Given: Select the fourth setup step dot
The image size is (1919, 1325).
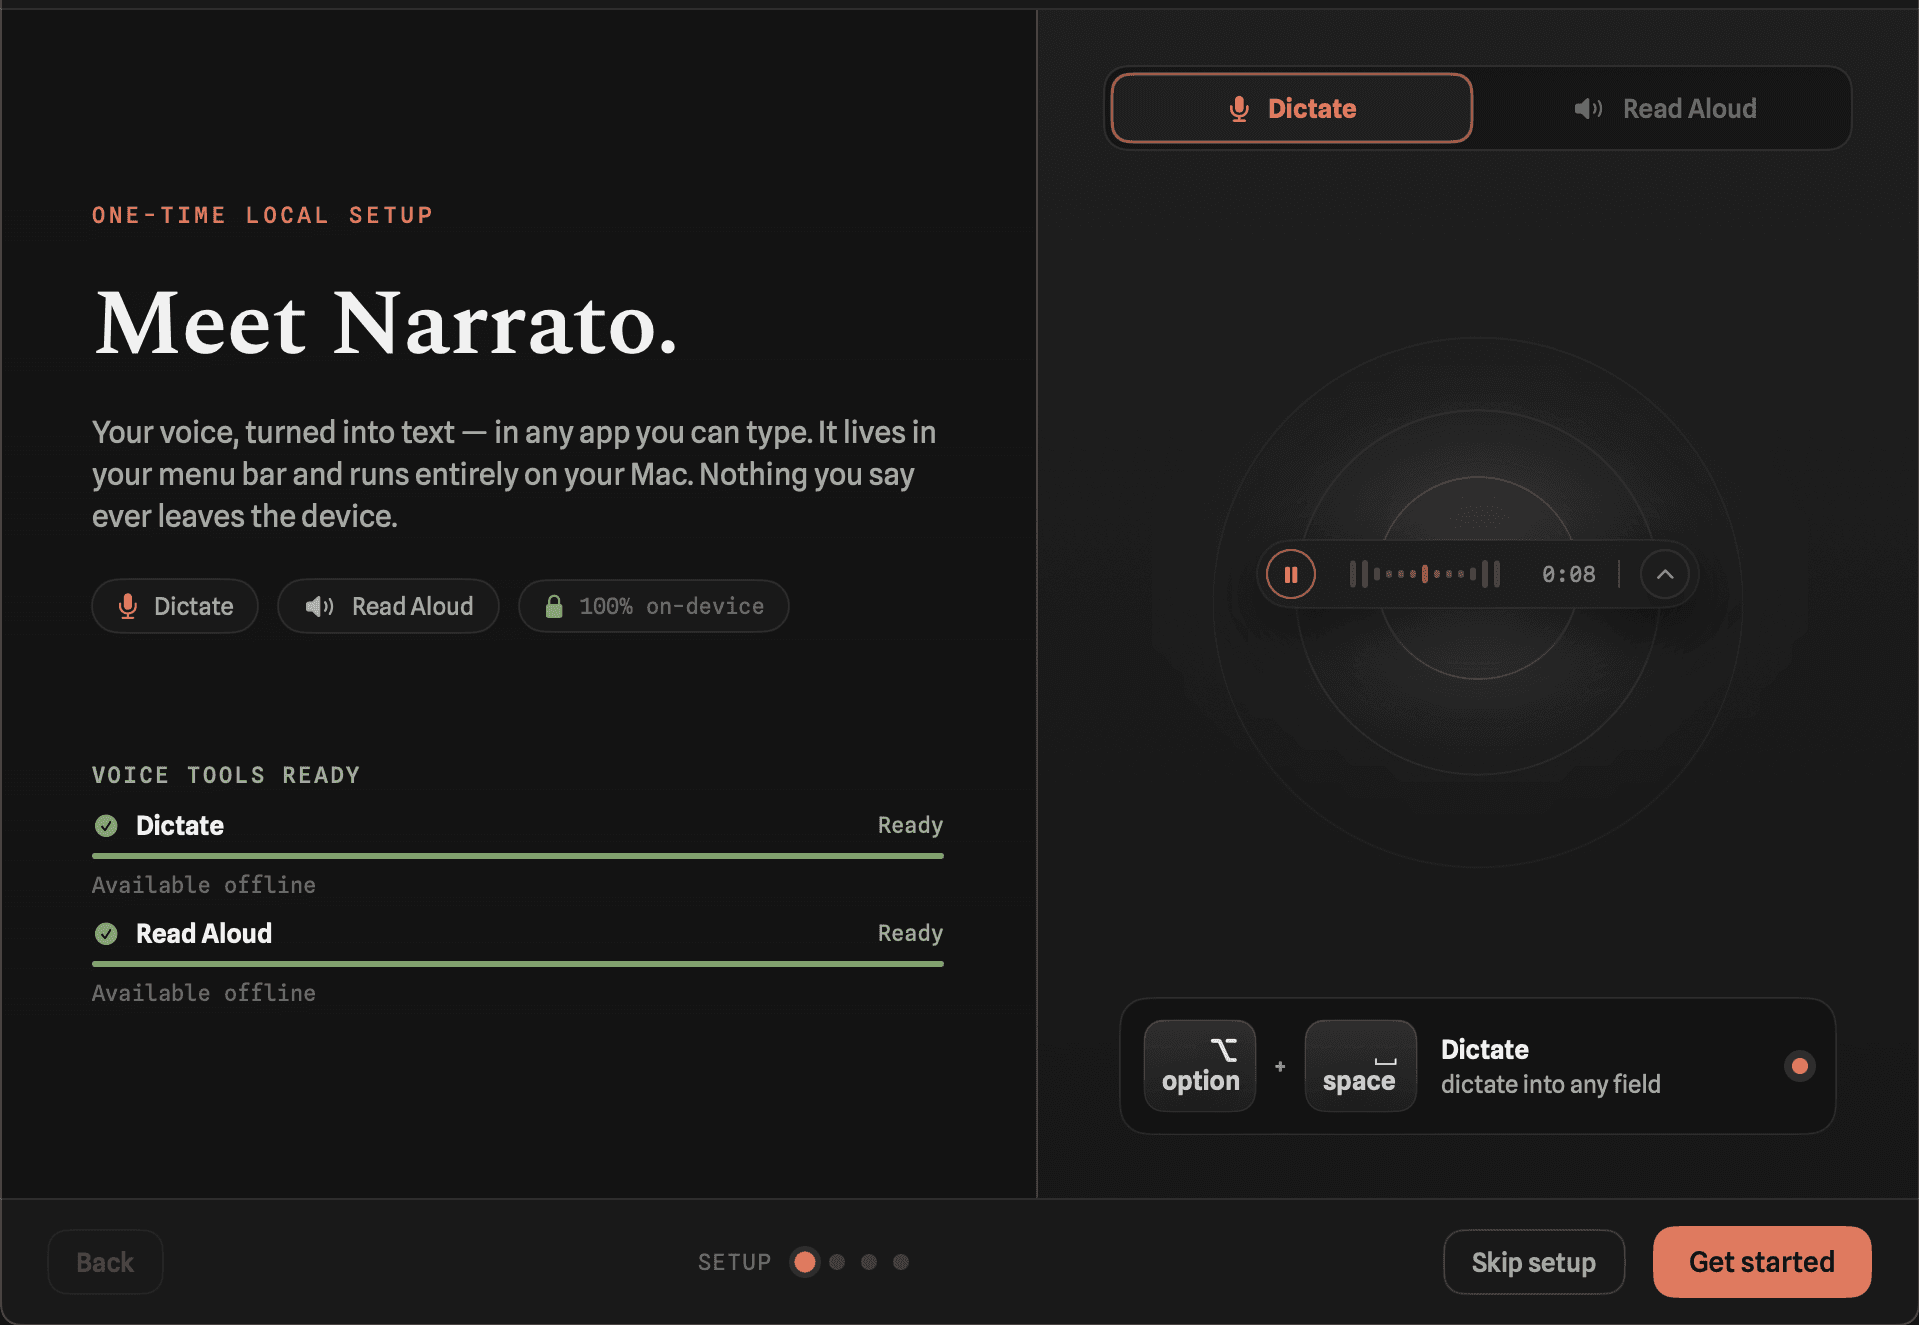Looking at the screenshot, I should [x=901, y=1262].
